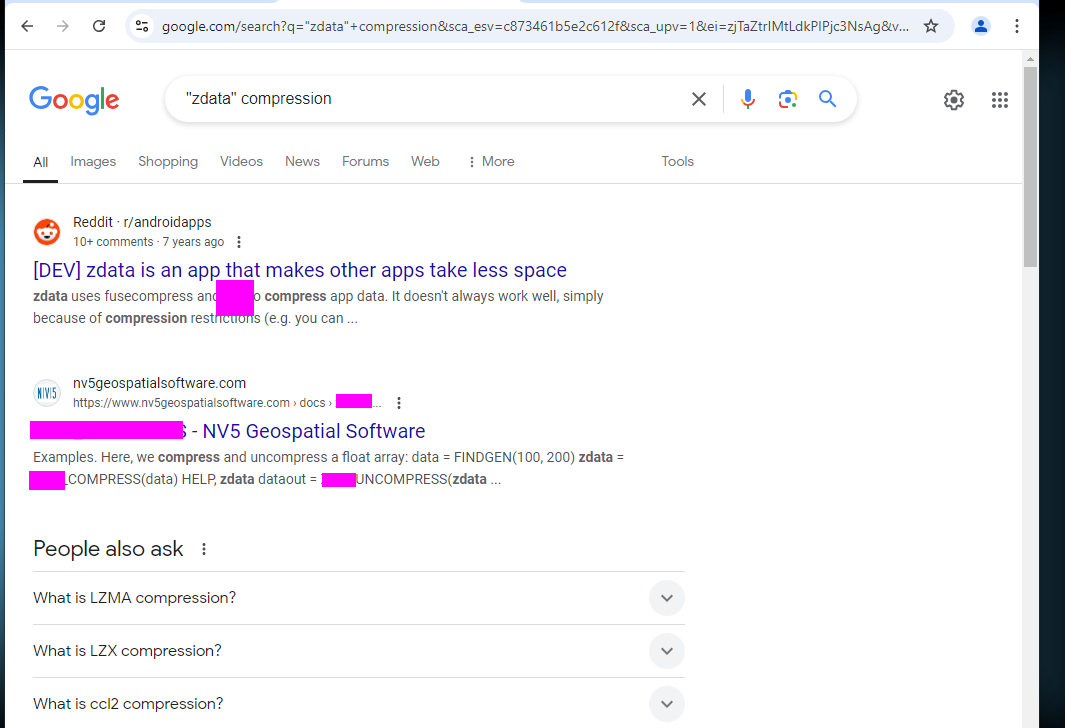The image size is (1065, 728).
Task: Select the All tab
Action: click(x=41, y=162)
